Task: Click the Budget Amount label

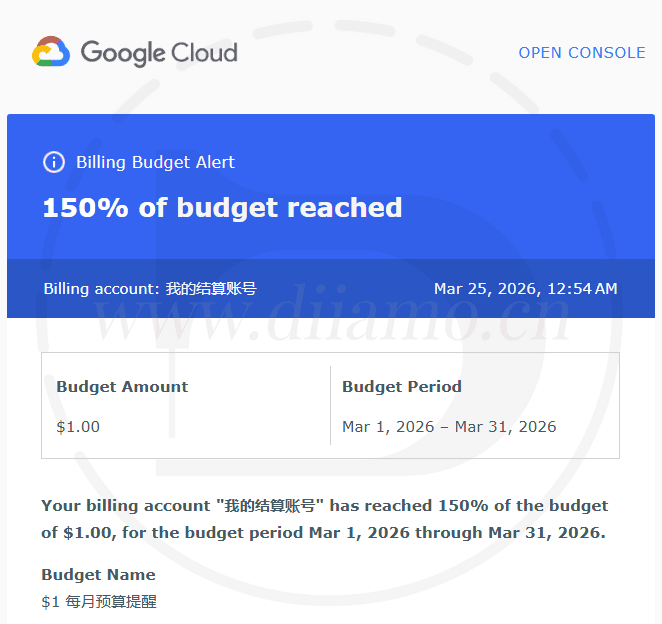Action: pyautogui.click(x=122, y=387)
